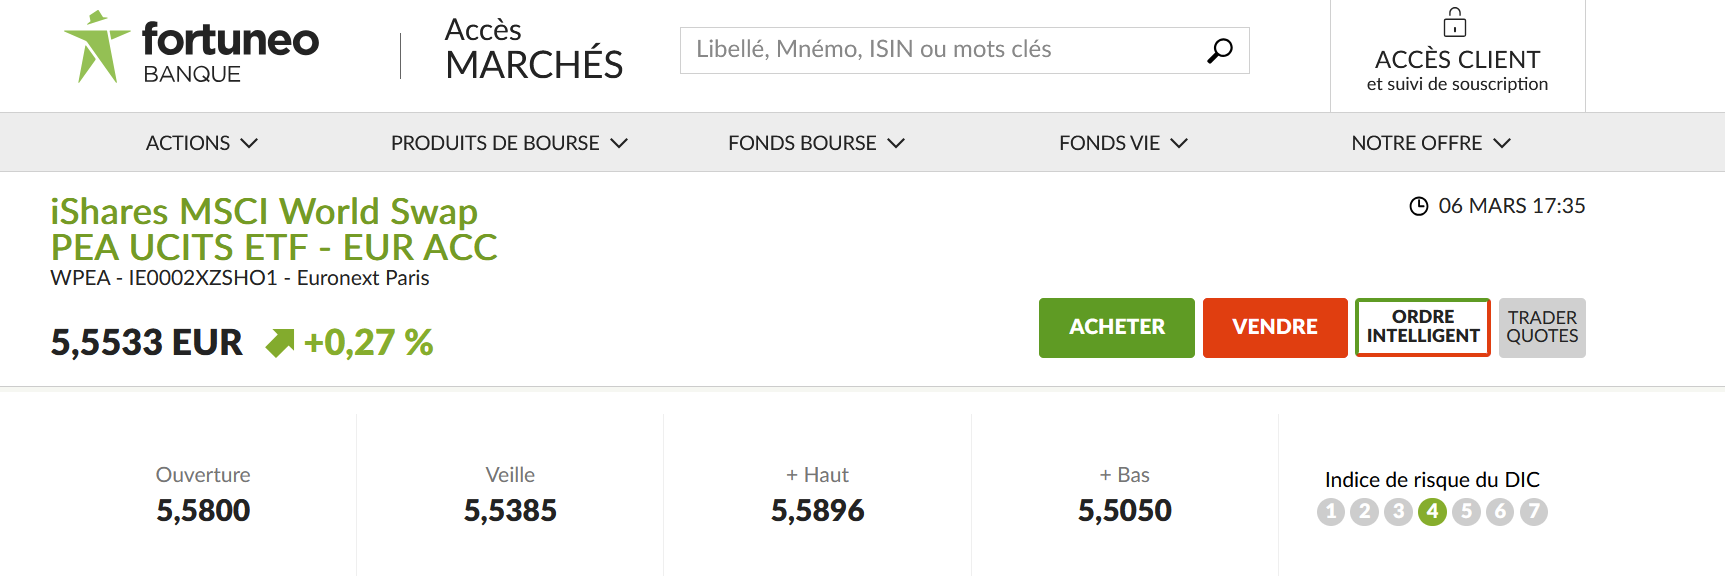This screenshot has width=1725, height=576.
Task: Click risk indicator circle number 7
Action: (x=1534, y=512)
